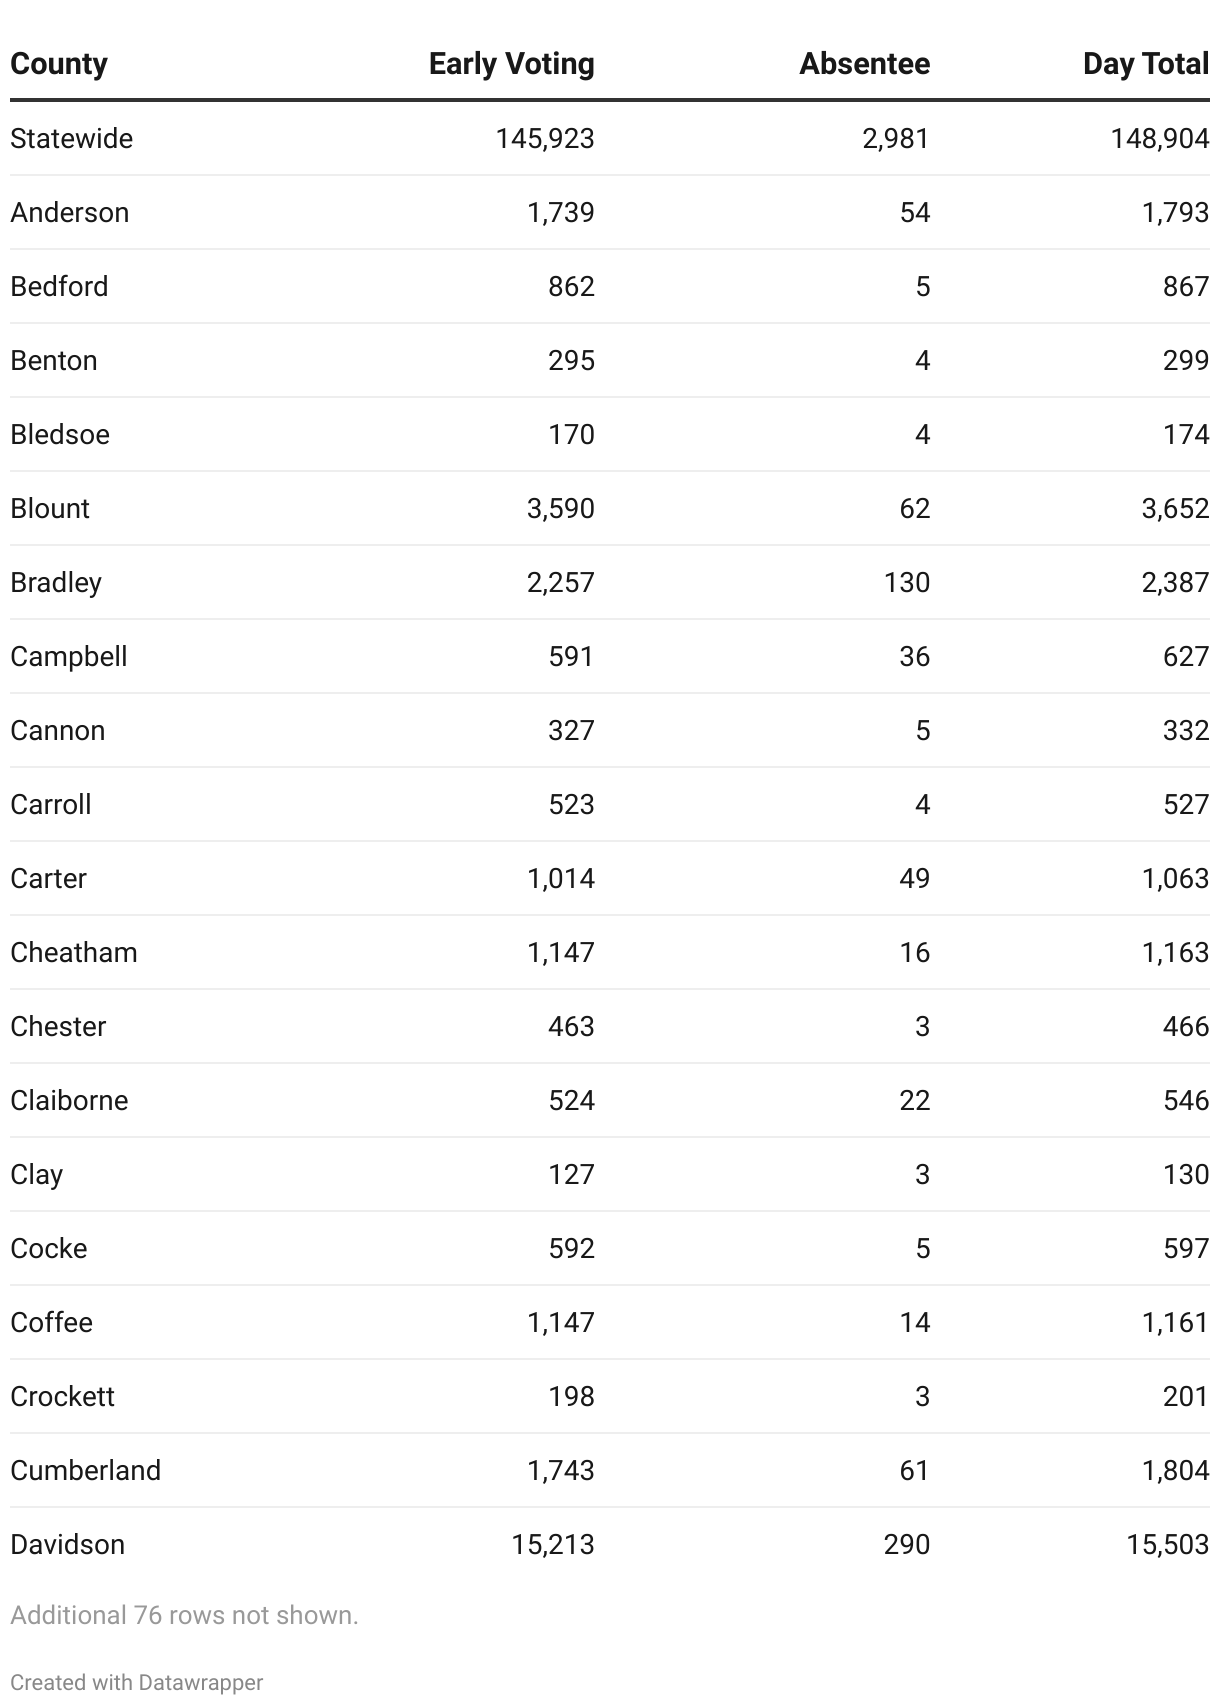Click the Davidson county row name
1220x1706 pixels.
67,1544
